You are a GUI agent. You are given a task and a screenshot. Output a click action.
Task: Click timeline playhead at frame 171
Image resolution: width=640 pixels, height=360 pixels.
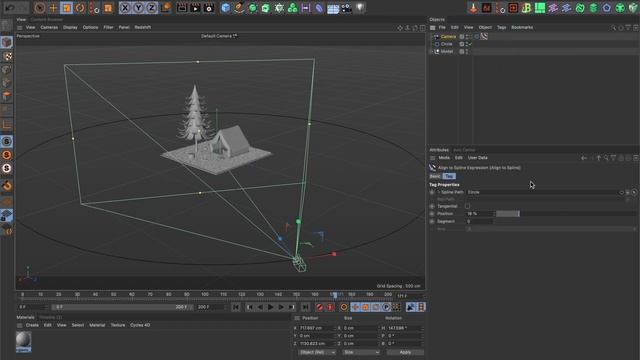coord(335,295)
